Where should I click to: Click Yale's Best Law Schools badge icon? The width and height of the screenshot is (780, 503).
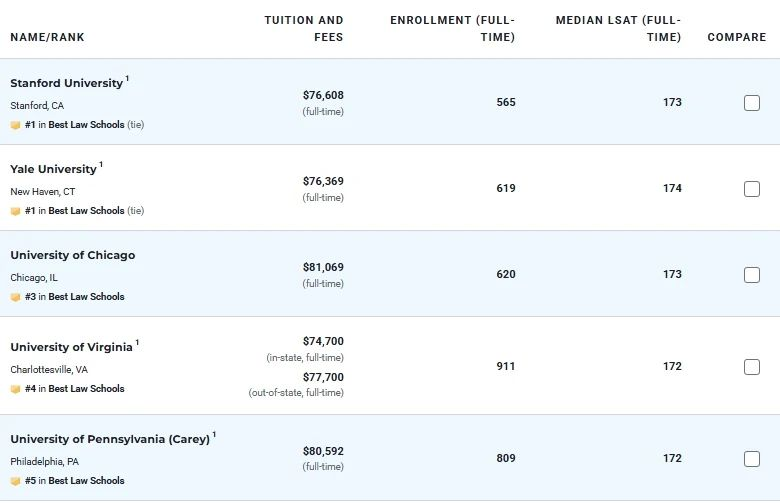(15, 211)
